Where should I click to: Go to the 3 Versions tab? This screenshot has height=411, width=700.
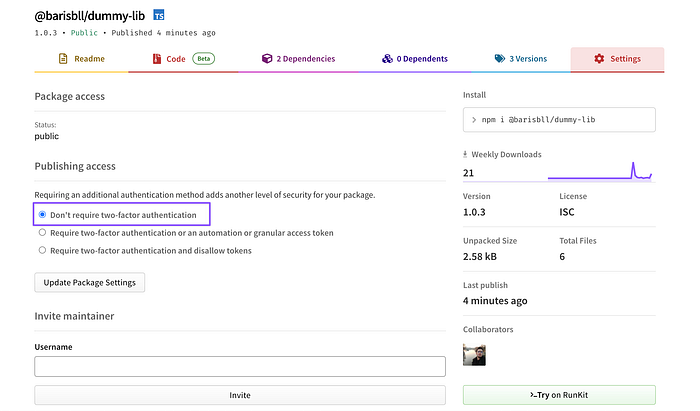521,59
